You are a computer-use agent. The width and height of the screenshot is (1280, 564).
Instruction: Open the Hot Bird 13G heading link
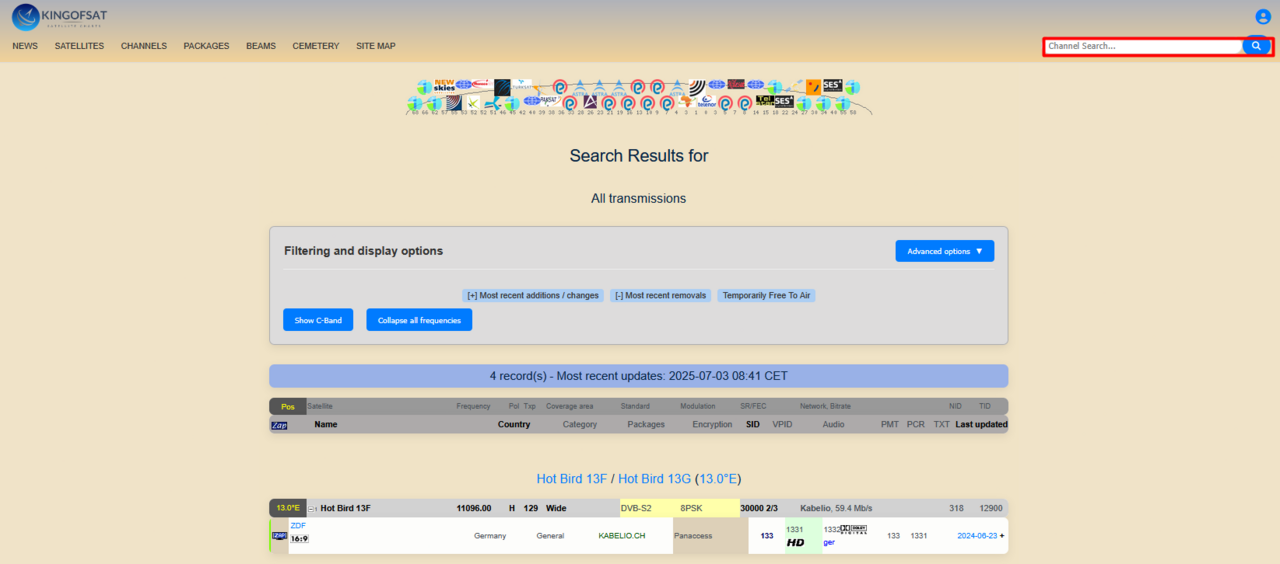coord(655,479)
